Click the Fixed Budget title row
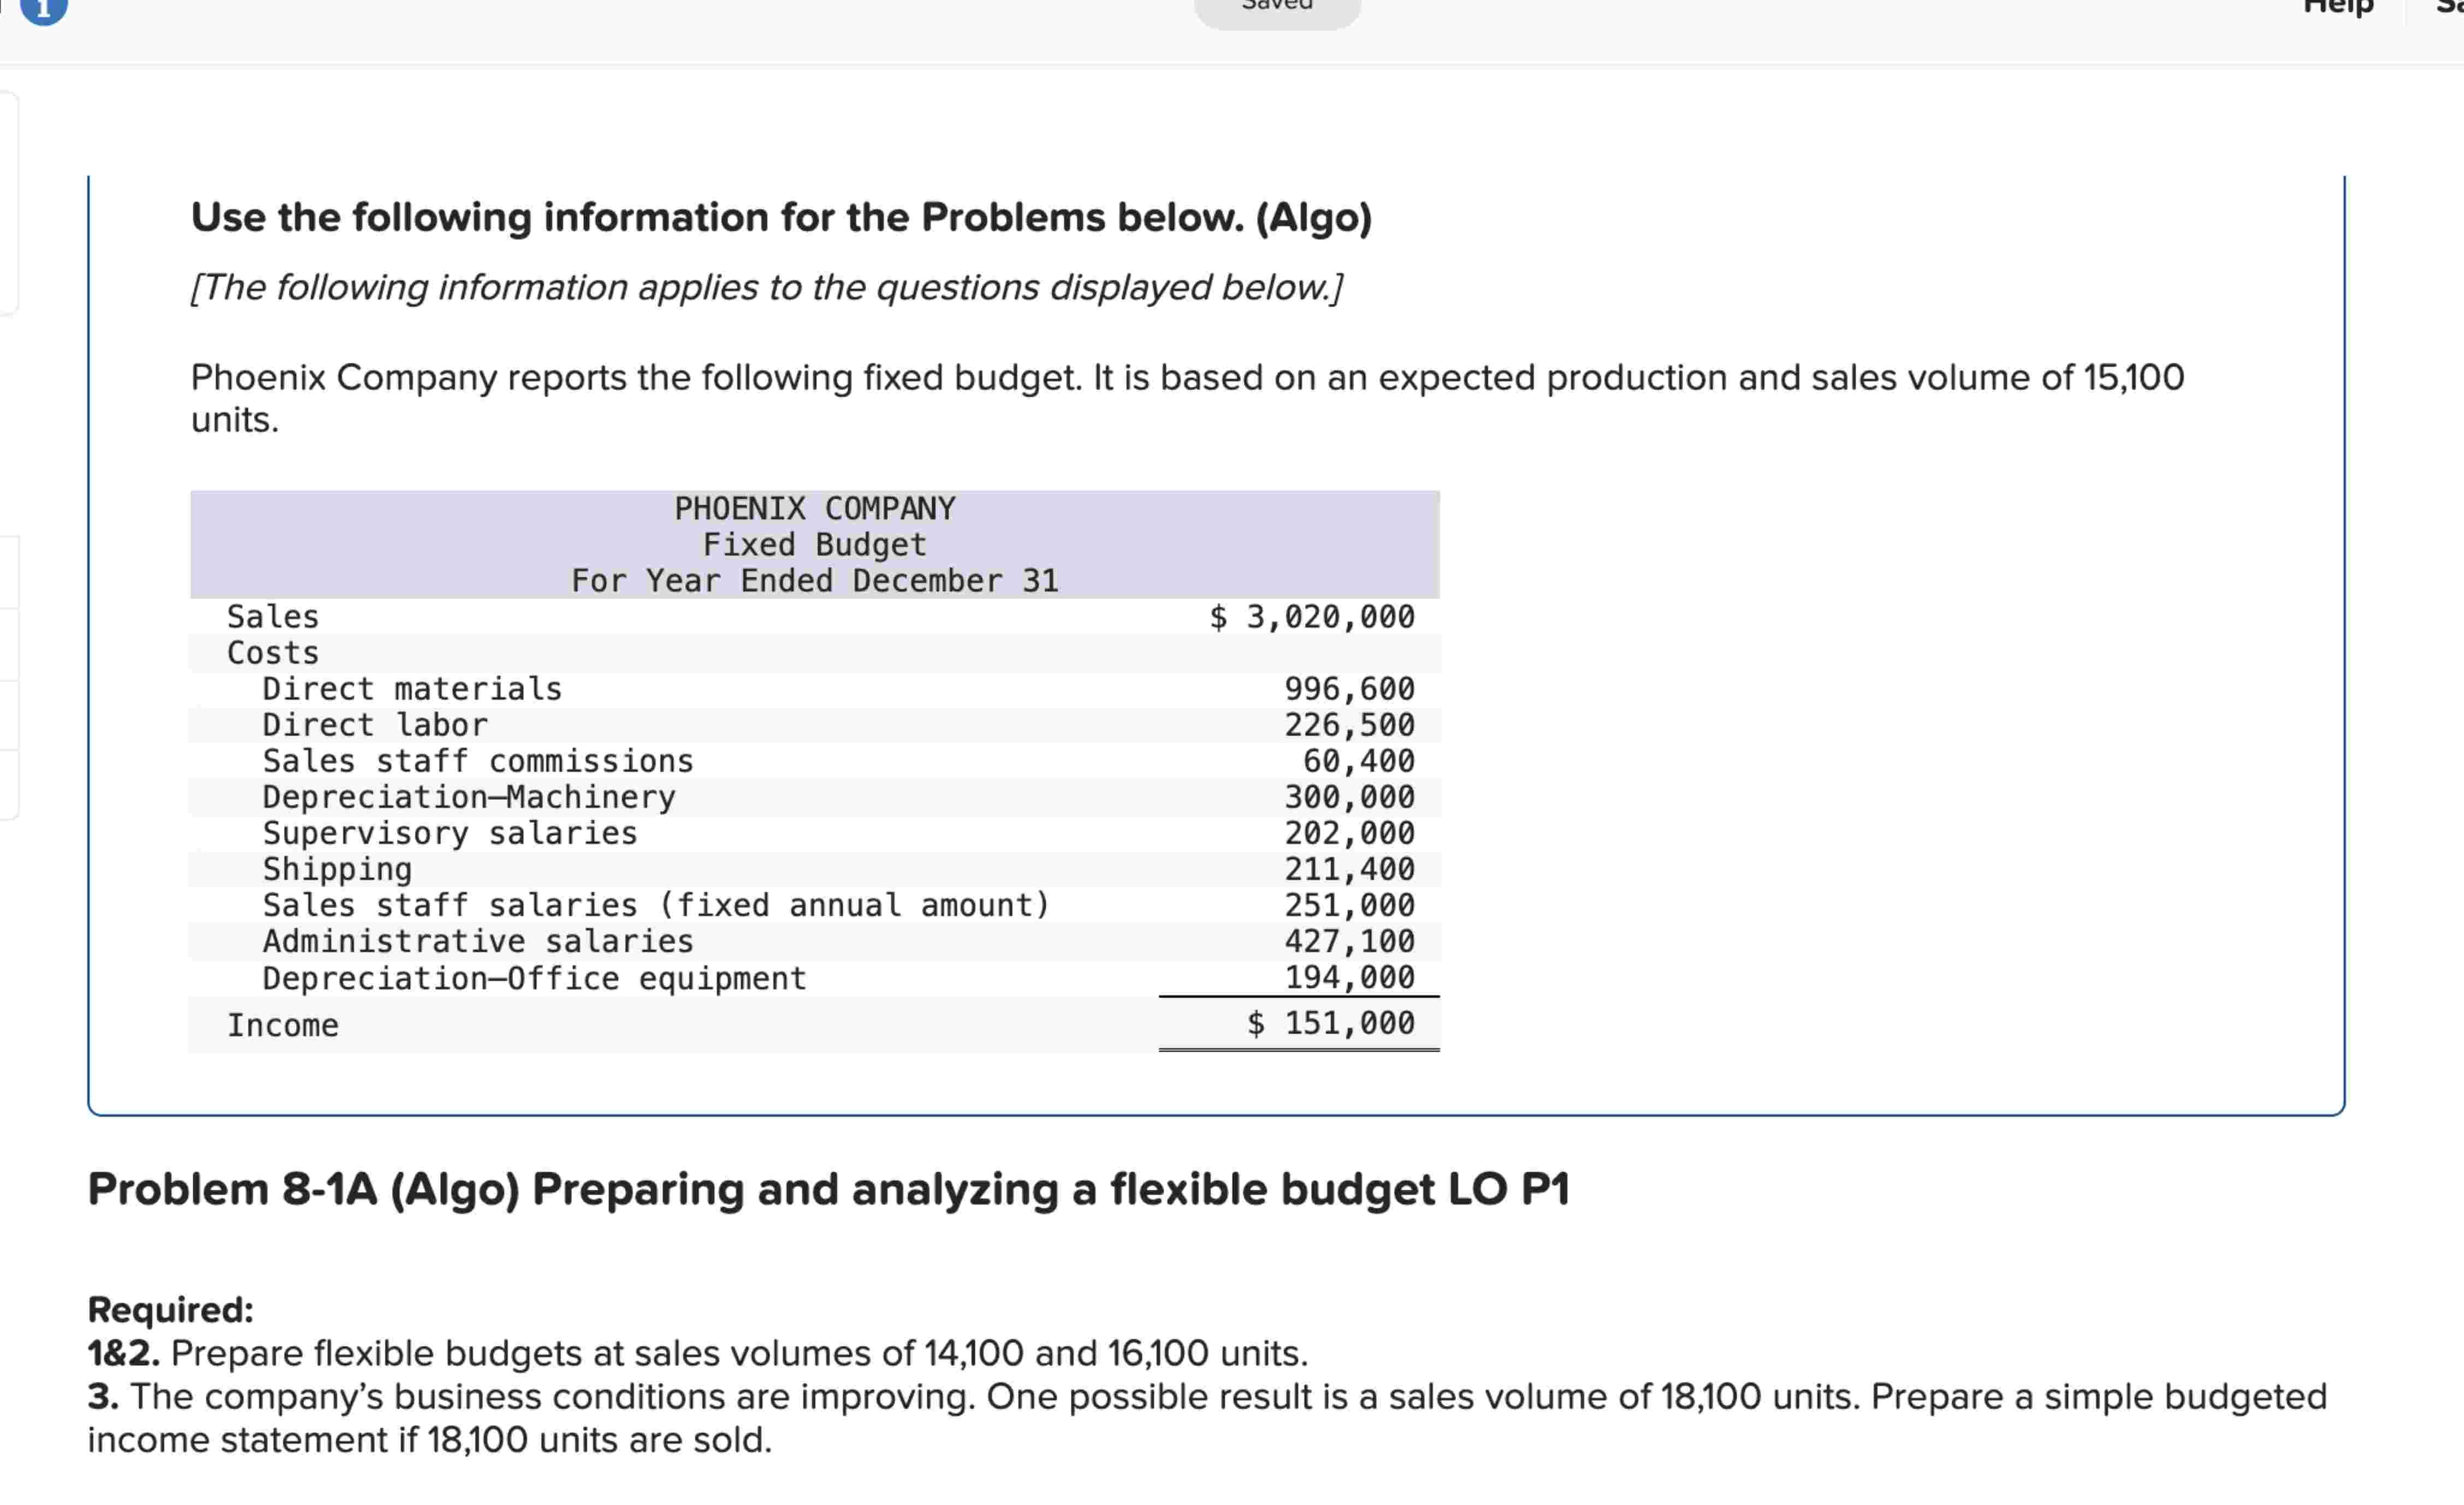Viewport: 2464px width, 1505px height. tap(813, 544)
